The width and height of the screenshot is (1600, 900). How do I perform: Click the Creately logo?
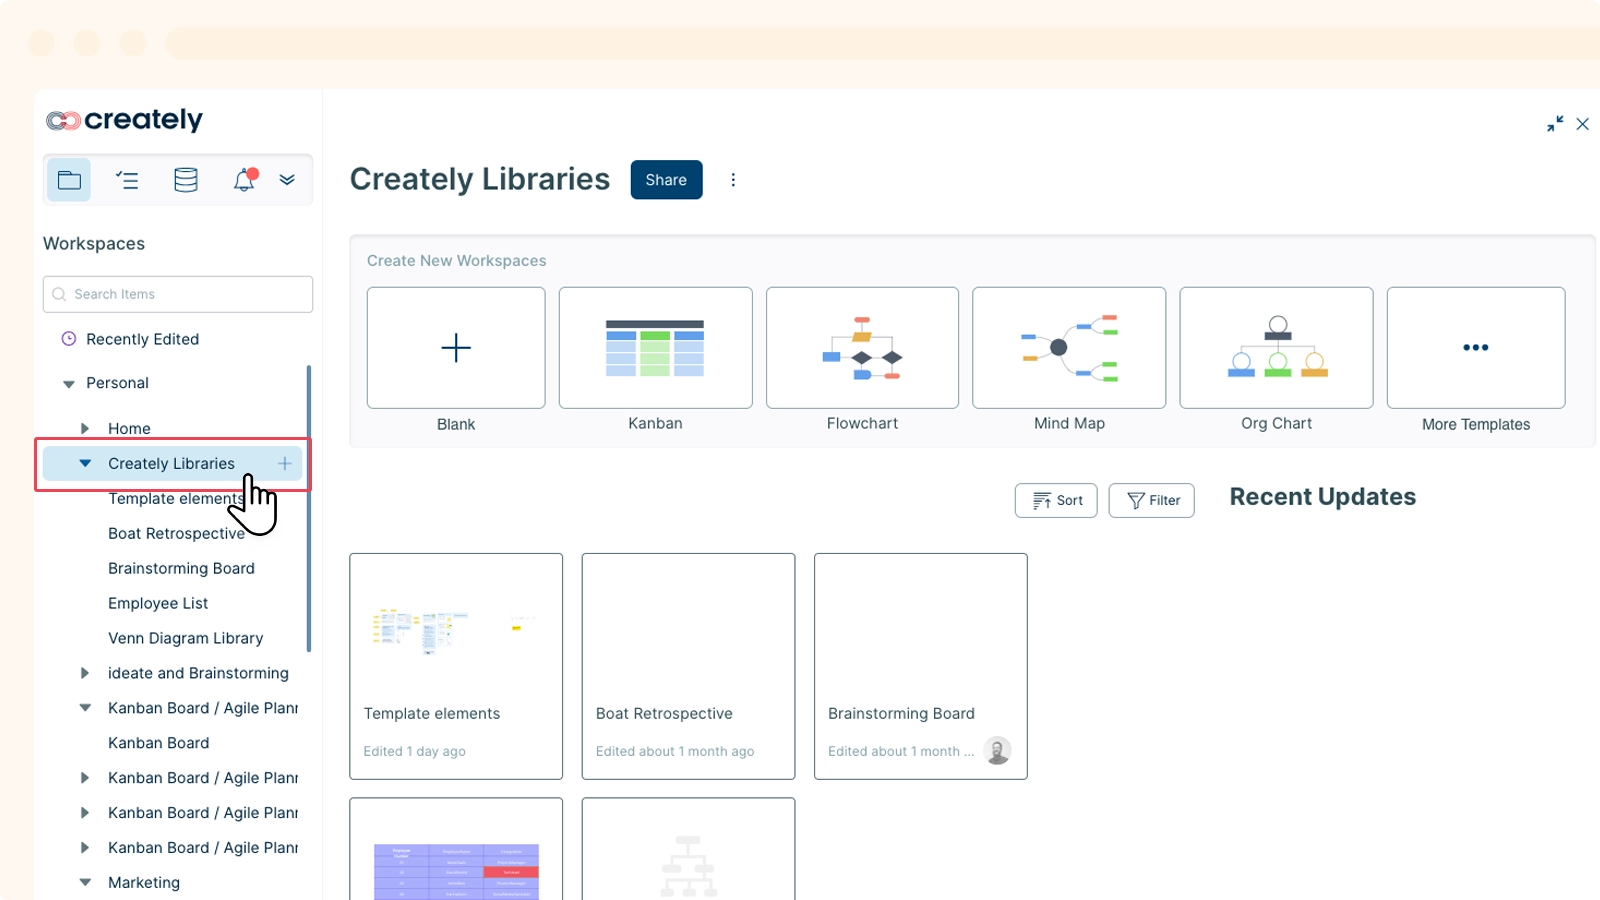[124, 120]
